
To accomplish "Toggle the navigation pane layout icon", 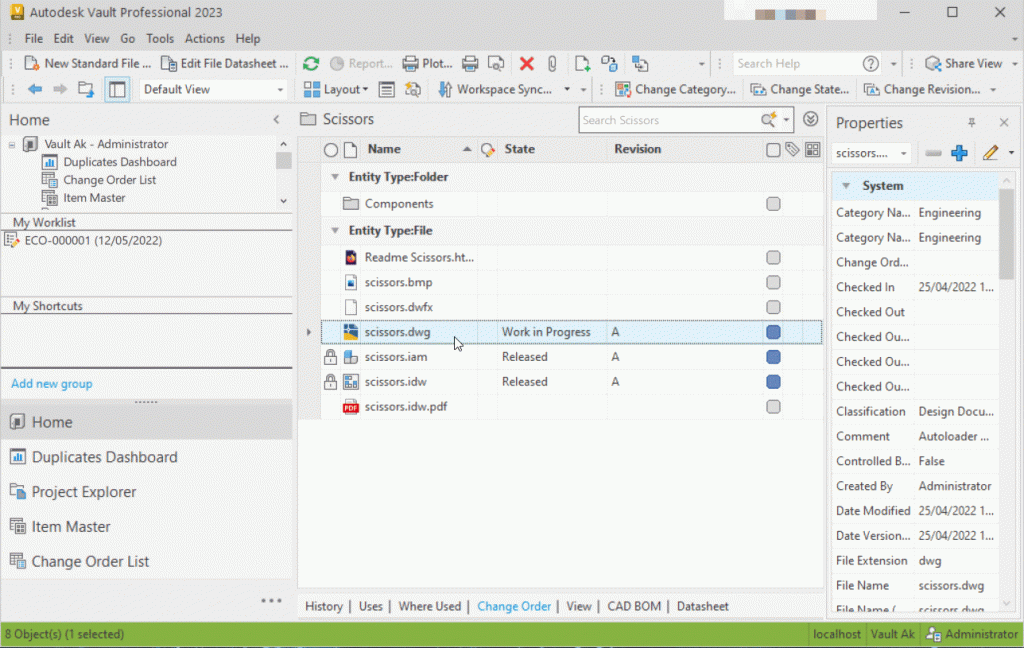I will coord(117,89).
